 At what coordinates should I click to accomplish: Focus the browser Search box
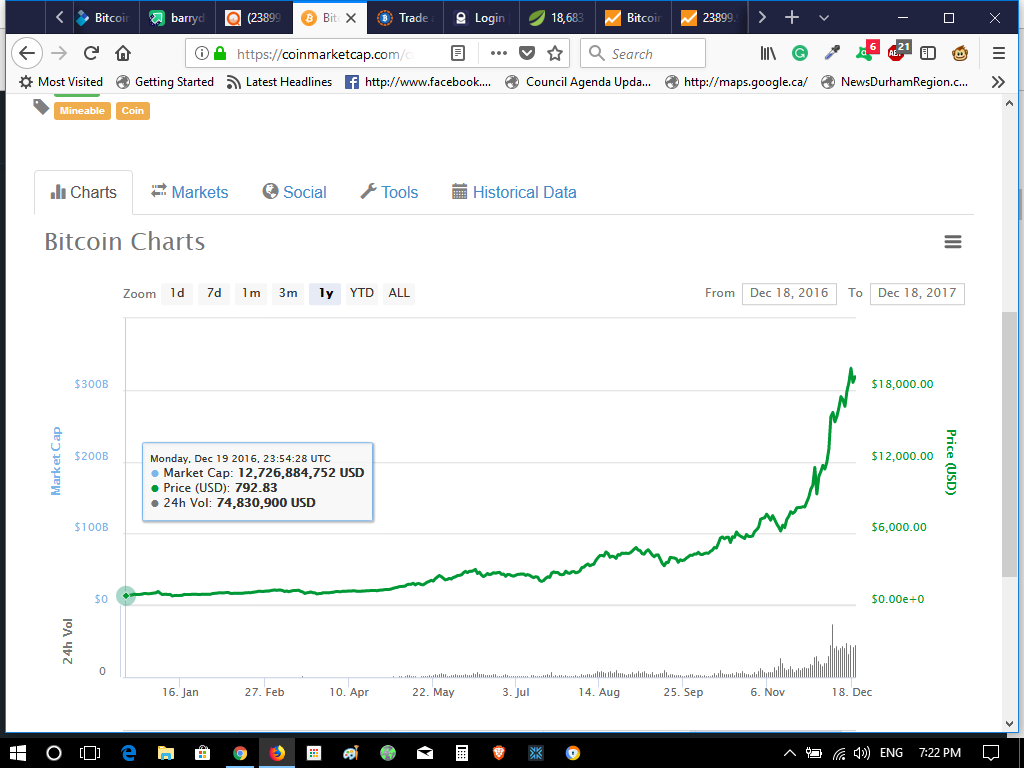(643, 54)
